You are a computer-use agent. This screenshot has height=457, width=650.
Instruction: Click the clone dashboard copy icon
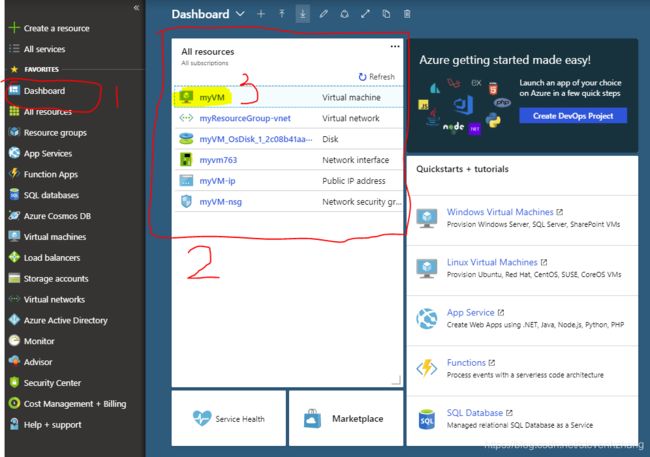[x=386, y=14]
